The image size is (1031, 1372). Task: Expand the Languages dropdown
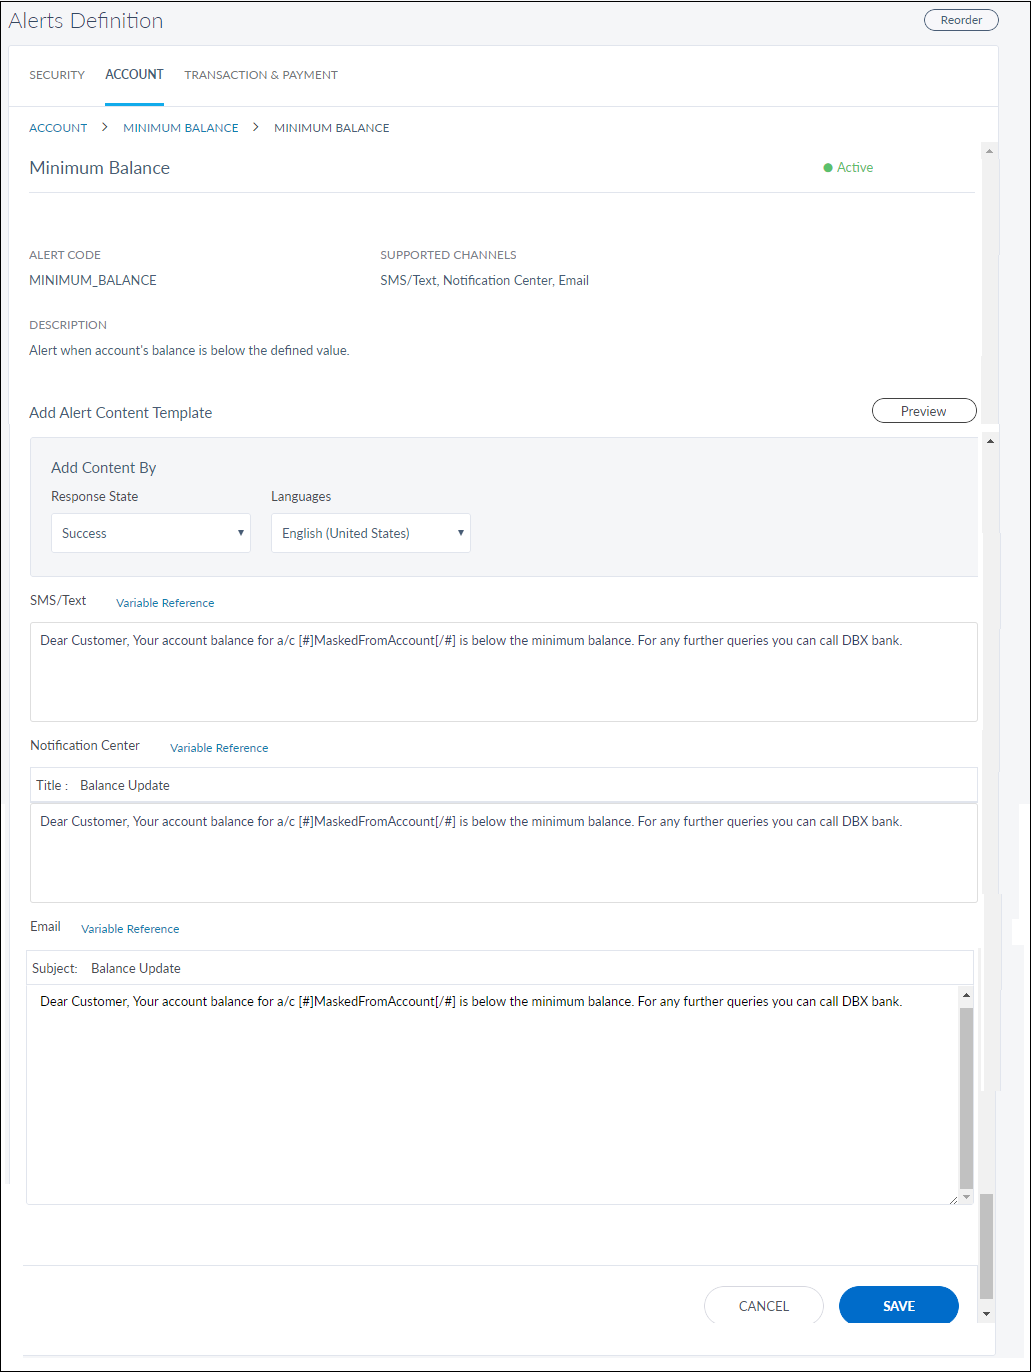pos(370,533)
